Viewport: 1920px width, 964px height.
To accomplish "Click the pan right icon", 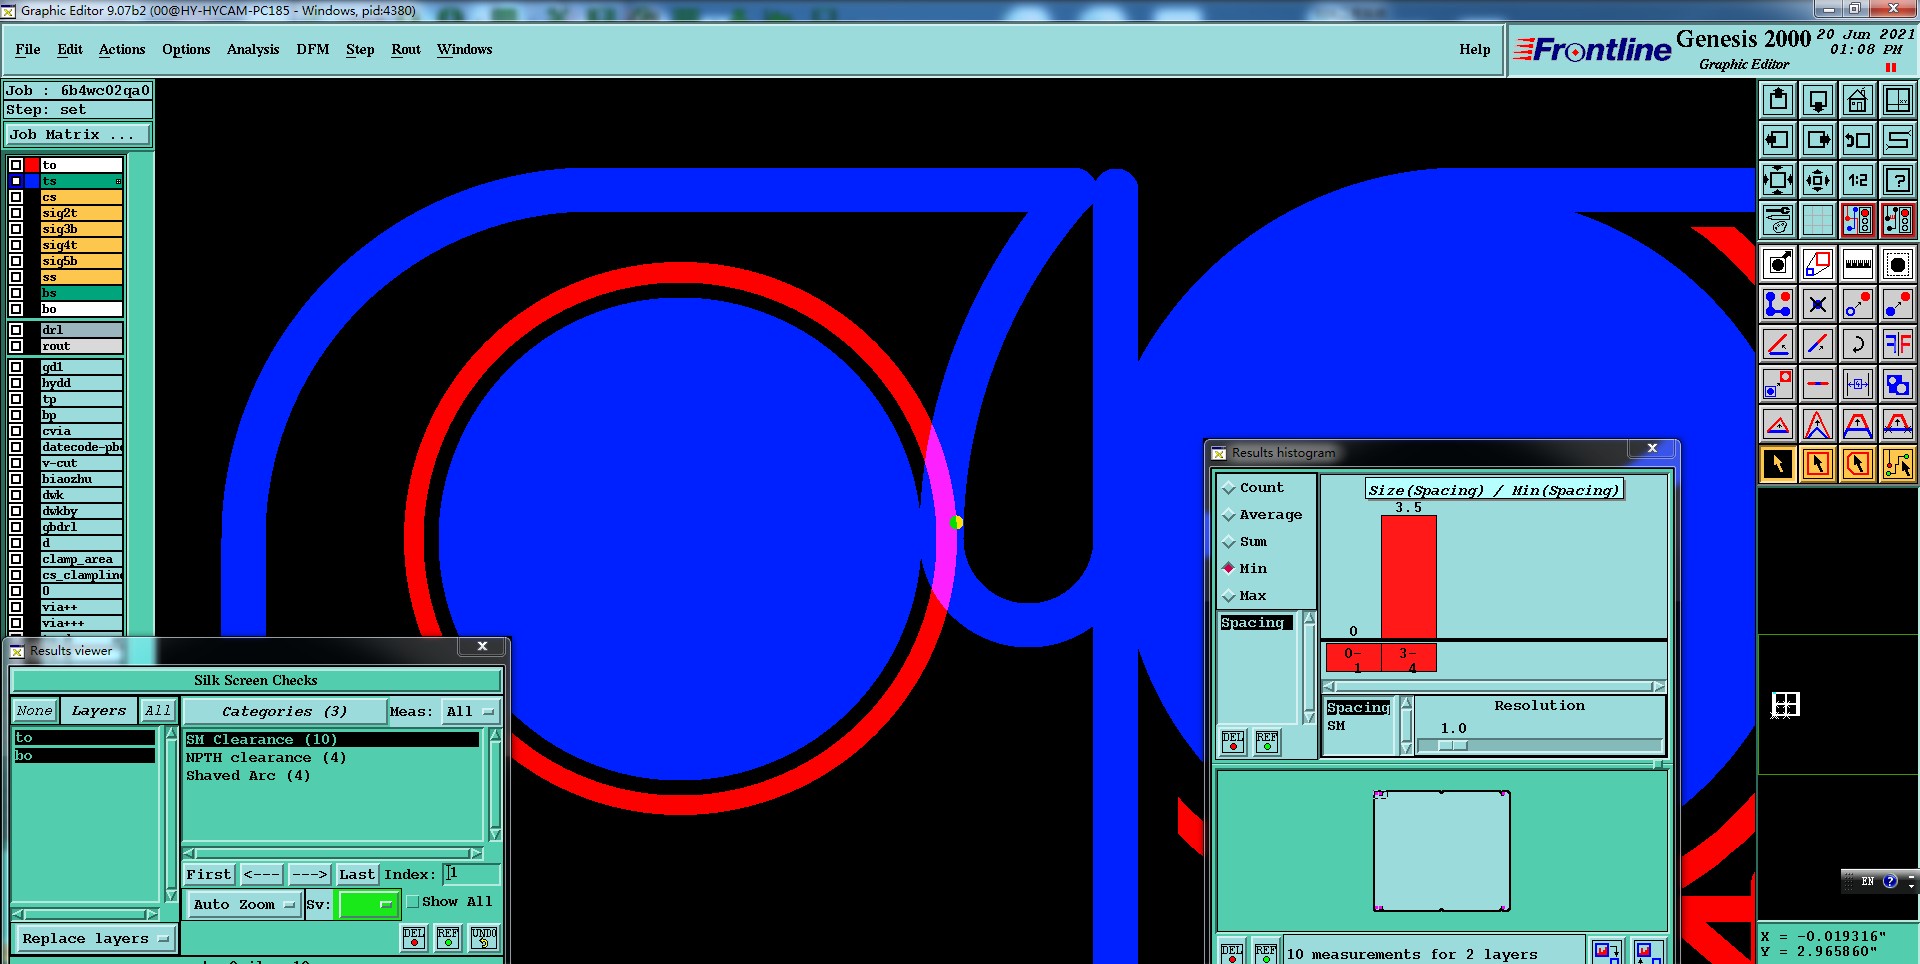I will coord(1818,140).
